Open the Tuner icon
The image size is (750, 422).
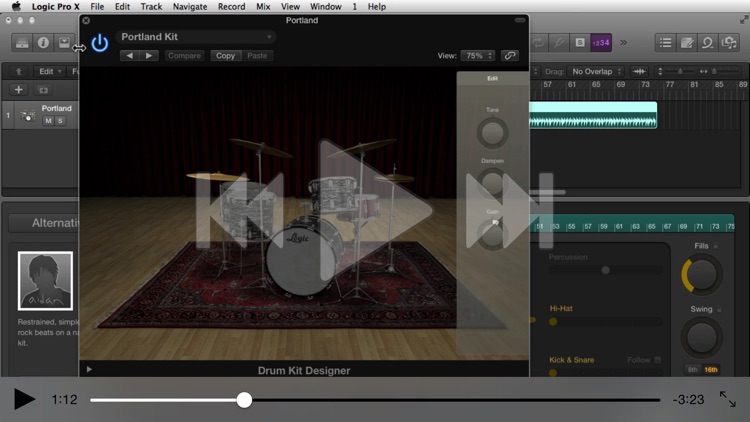click(x=559, y=43)
